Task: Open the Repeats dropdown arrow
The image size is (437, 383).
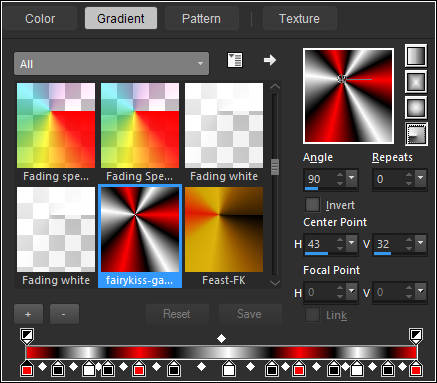Action: 421,178
